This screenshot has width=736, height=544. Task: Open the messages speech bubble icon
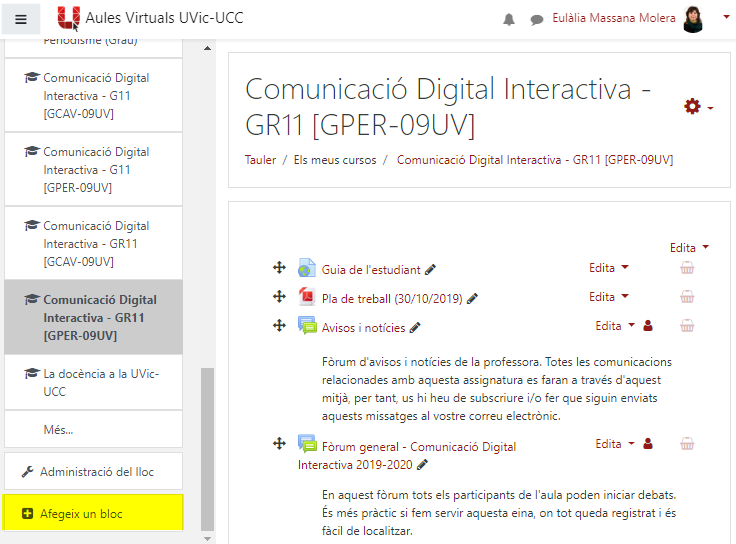[537, 20]
